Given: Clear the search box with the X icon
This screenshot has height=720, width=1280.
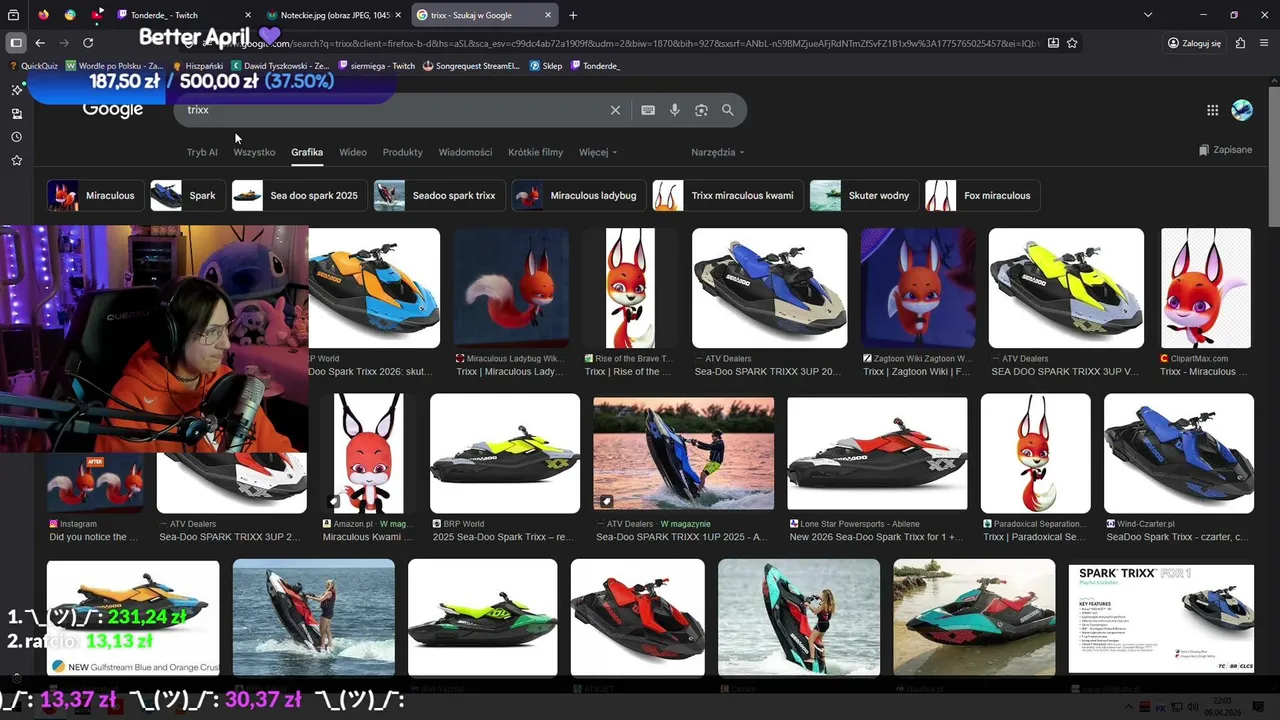Looking at the screenshot, I should [x=615, y=110].
